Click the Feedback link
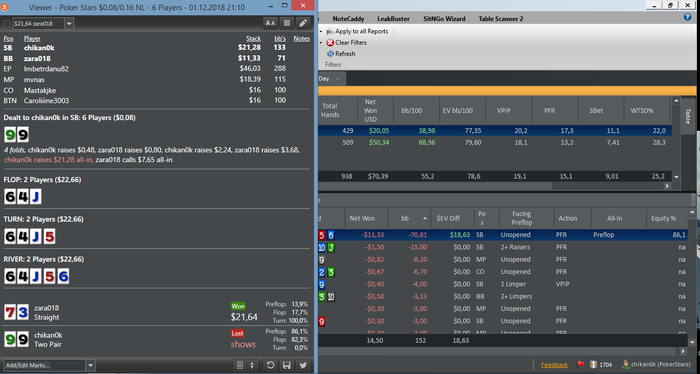Image resolution: width=700 pixels, height=374 pixels. (x=554, y=365)
